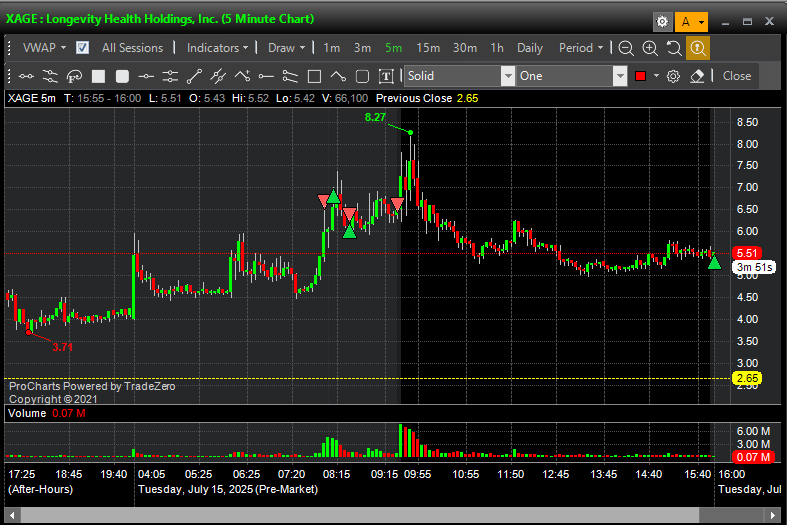Open the Draw dropdown menu
This screenshot has height=525, width=787.
tap(287, 48)
